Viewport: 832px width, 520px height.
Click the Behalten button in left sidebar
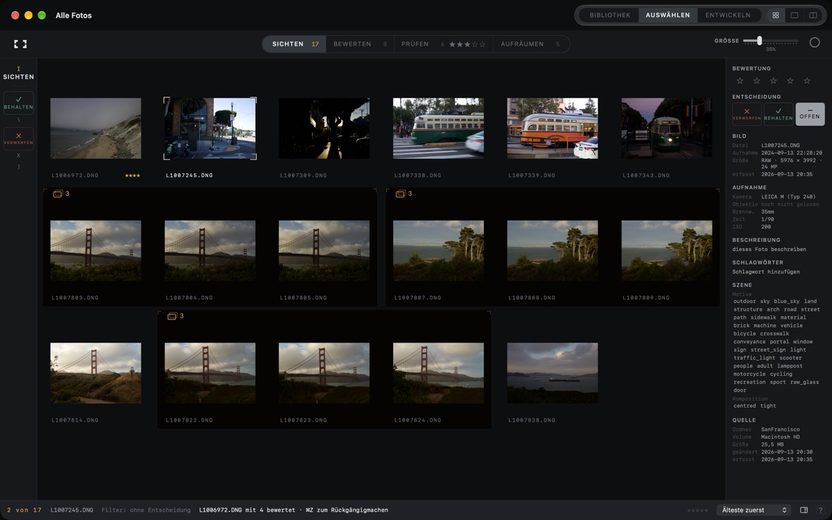(x=19, y=102)
